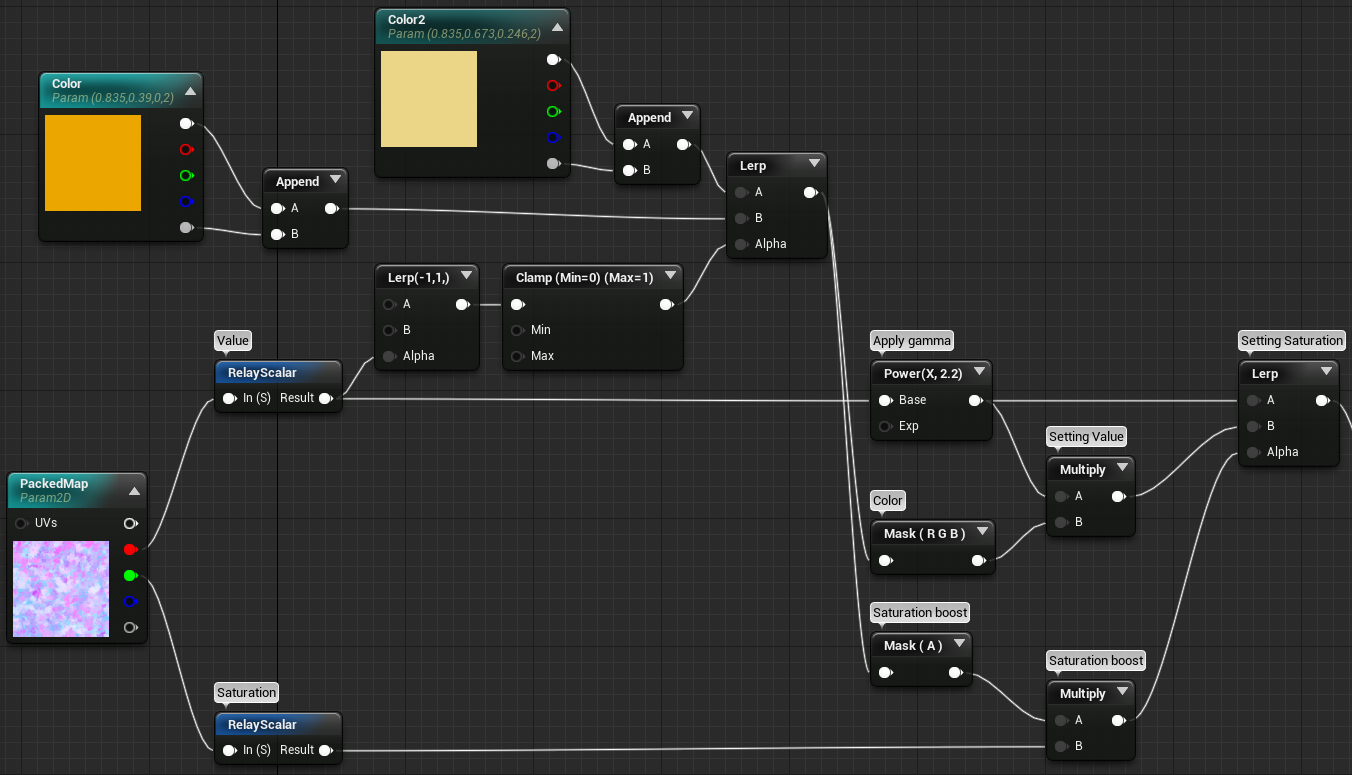The height and width of the screenshot is (775, 1352).
Task: Click the red output pin on Color node
Action: pyautogui.click(x=185, y=150)
